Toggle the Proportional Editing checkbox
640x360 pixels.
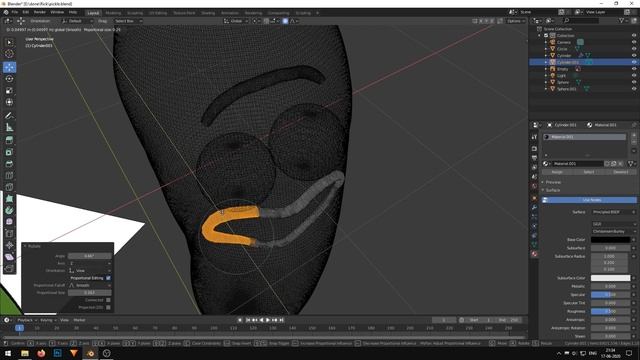(108, 278)
